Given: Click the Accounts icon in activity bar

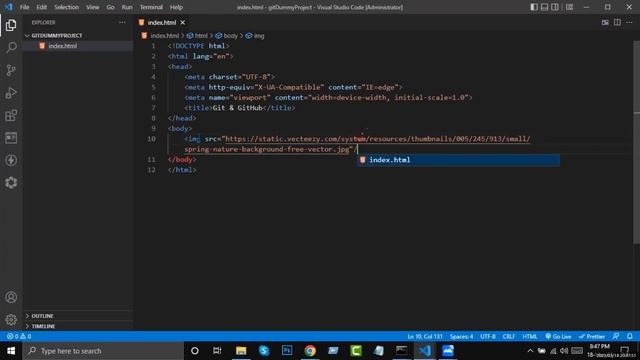Looking at the screenshot, I should pyautogui.click(x=11, y=297).
